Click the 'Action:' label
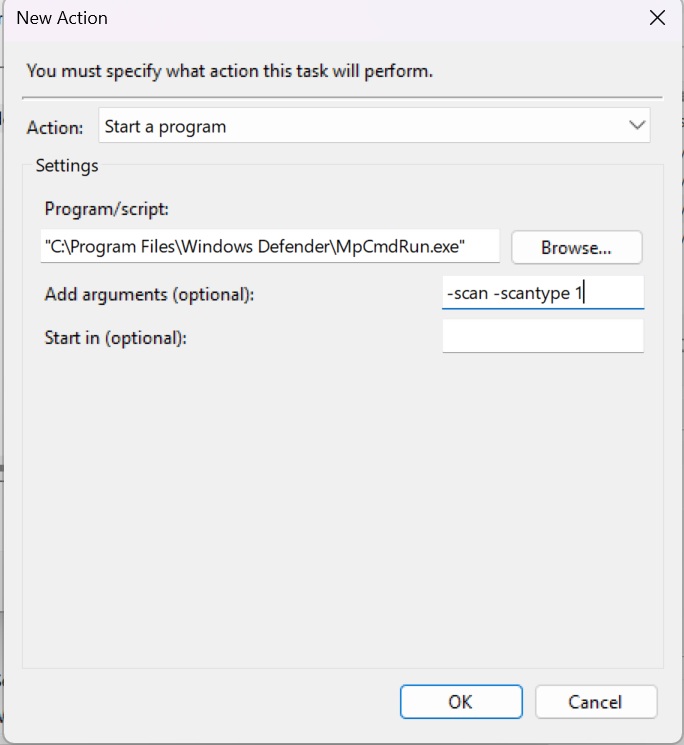The height and width of the screenshot is (745, 684). click(55, 128)
